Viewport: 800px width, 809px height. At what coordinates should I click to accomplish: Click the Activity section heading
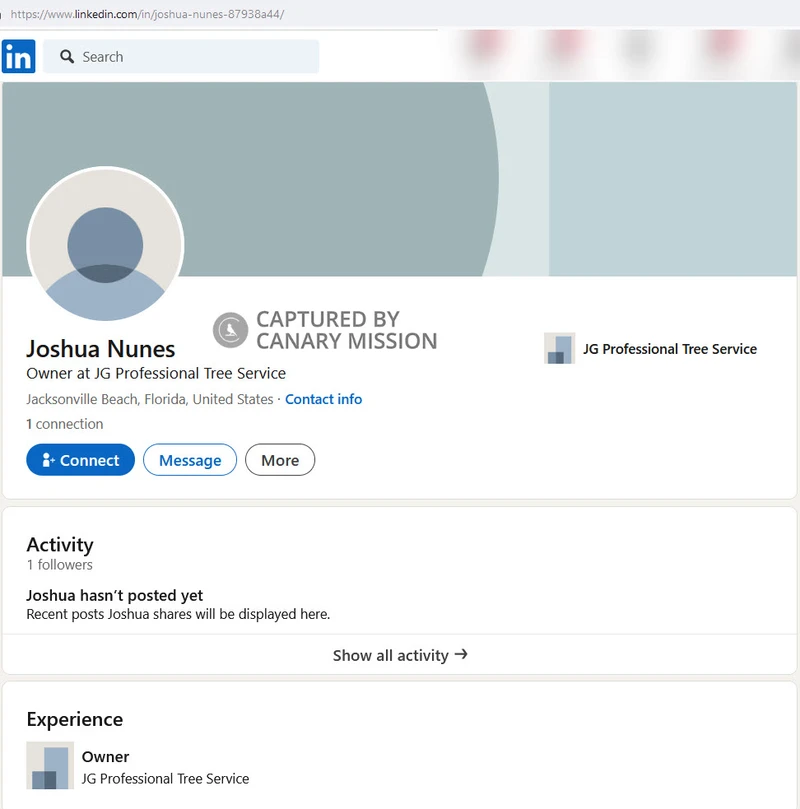point(60,545)
